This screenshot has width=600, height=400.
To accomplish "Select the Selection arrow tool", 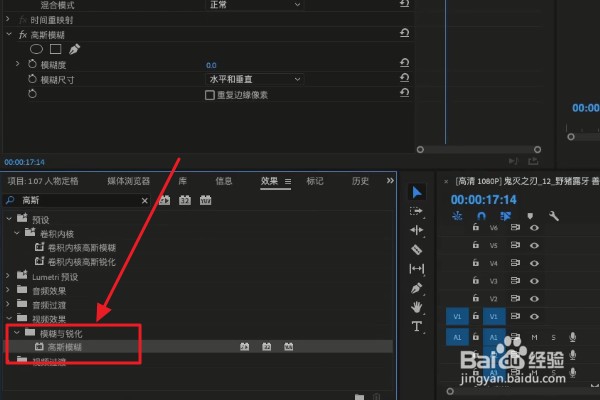I will coord(417,192).
